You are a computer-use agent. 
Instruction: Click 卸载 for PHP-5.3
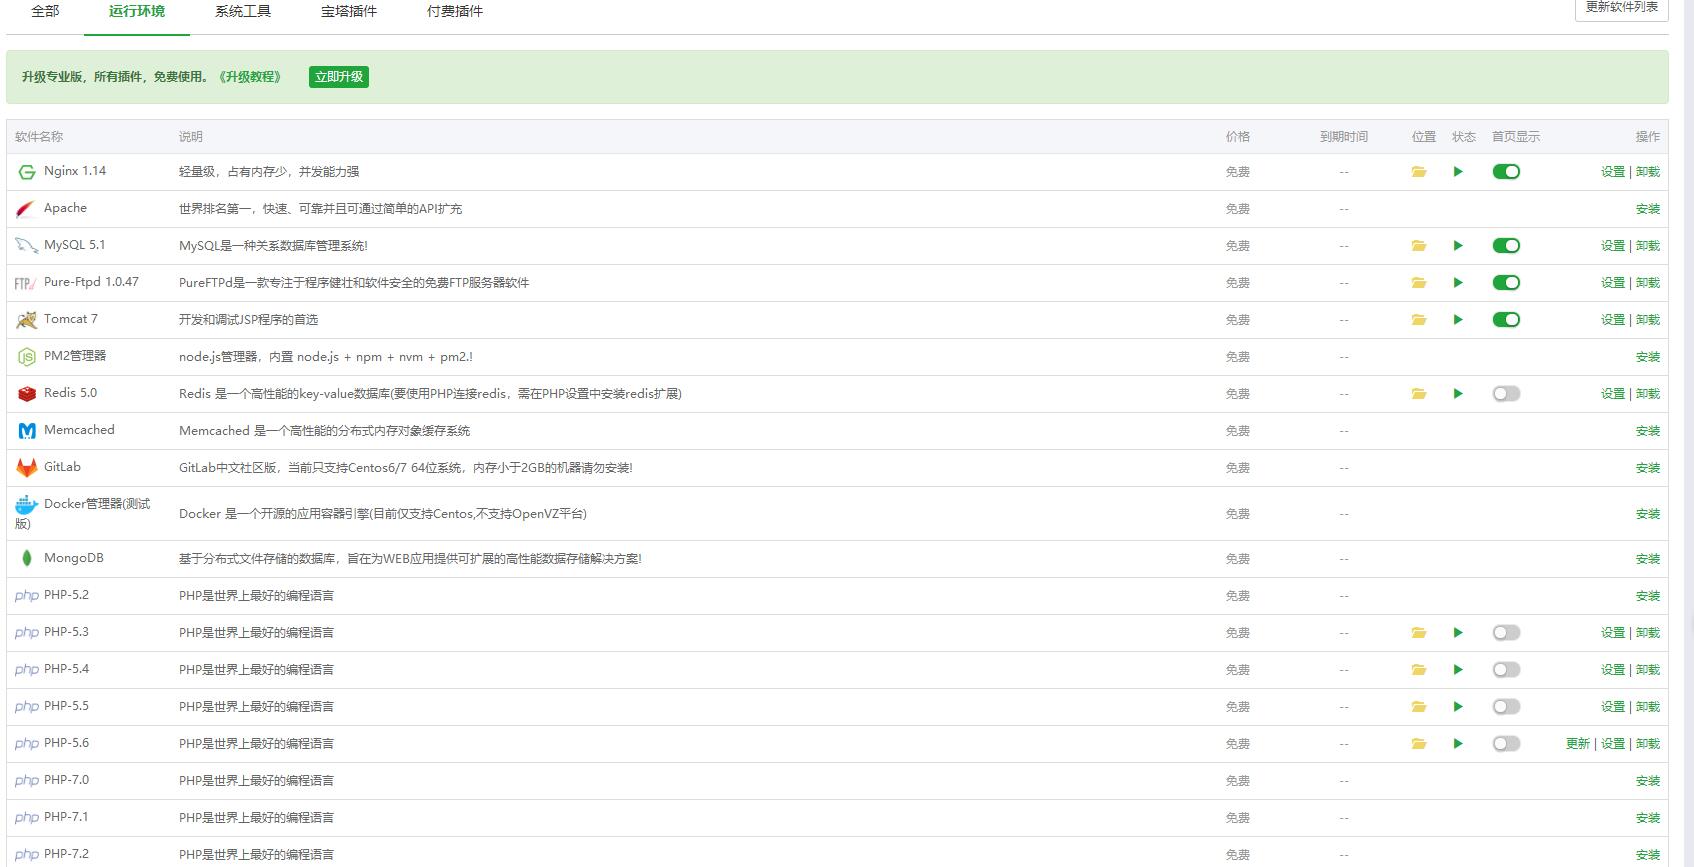point(1648,633)
